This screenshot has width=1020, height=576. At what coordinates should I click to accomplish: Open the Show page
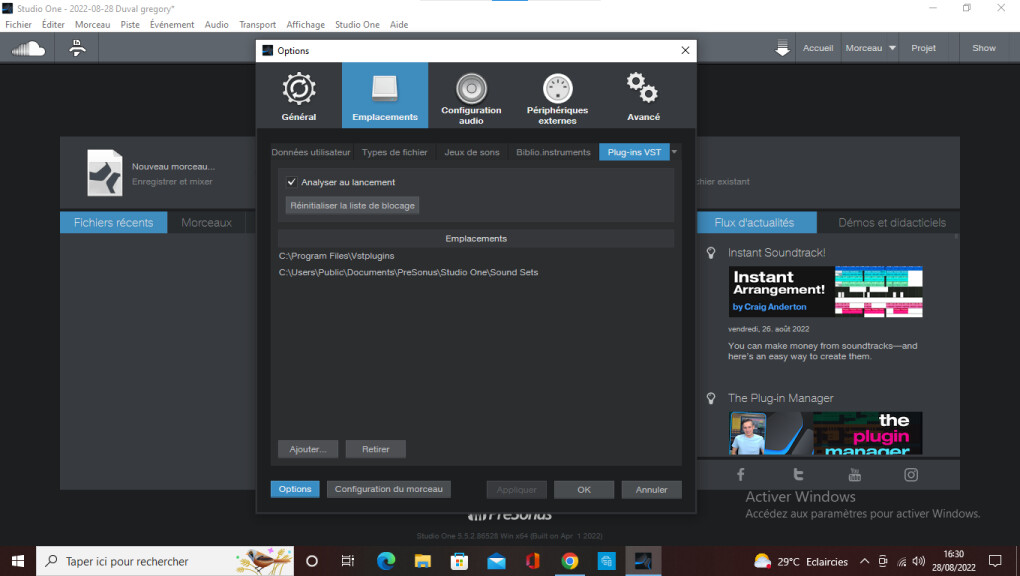(x=984, y=48)
